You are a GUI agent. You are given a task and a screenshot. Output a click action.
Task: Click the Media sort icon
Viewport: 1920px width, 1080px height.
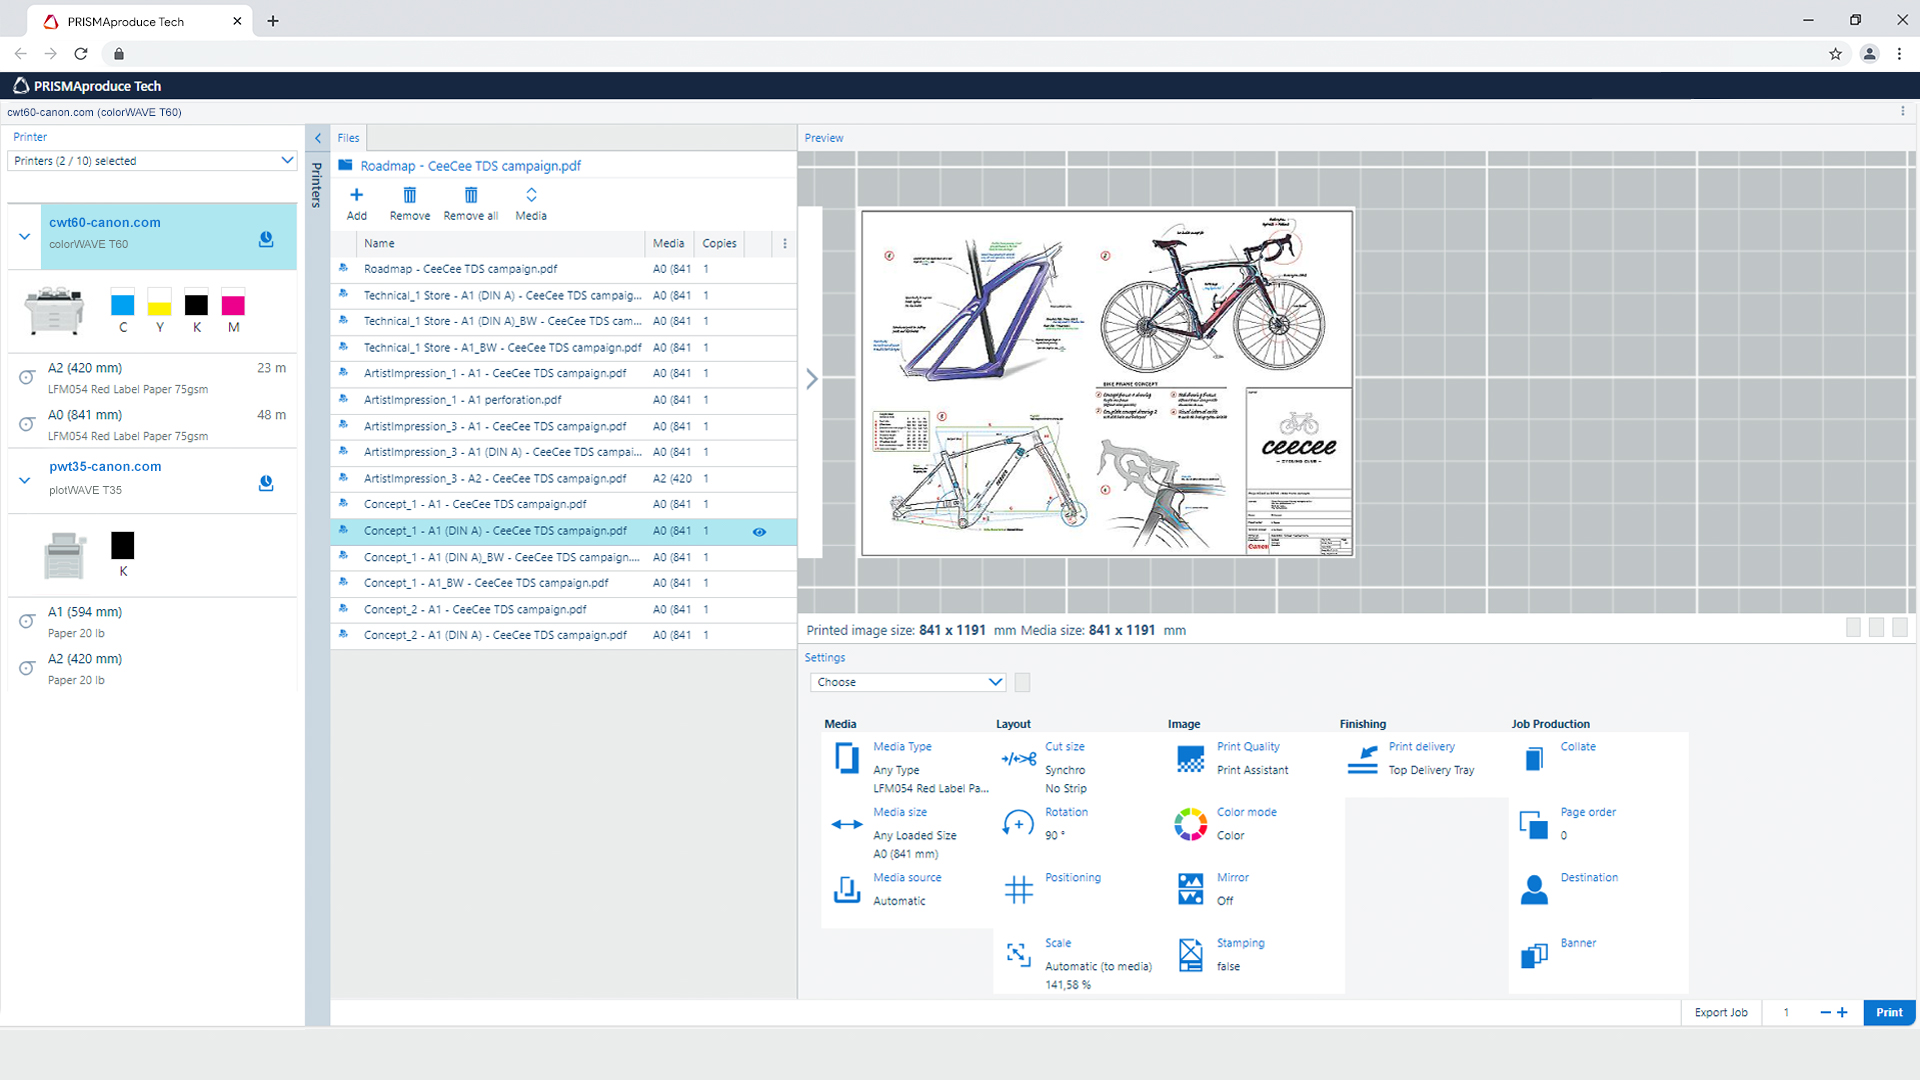pyautogui.click(x=531, y=195)
